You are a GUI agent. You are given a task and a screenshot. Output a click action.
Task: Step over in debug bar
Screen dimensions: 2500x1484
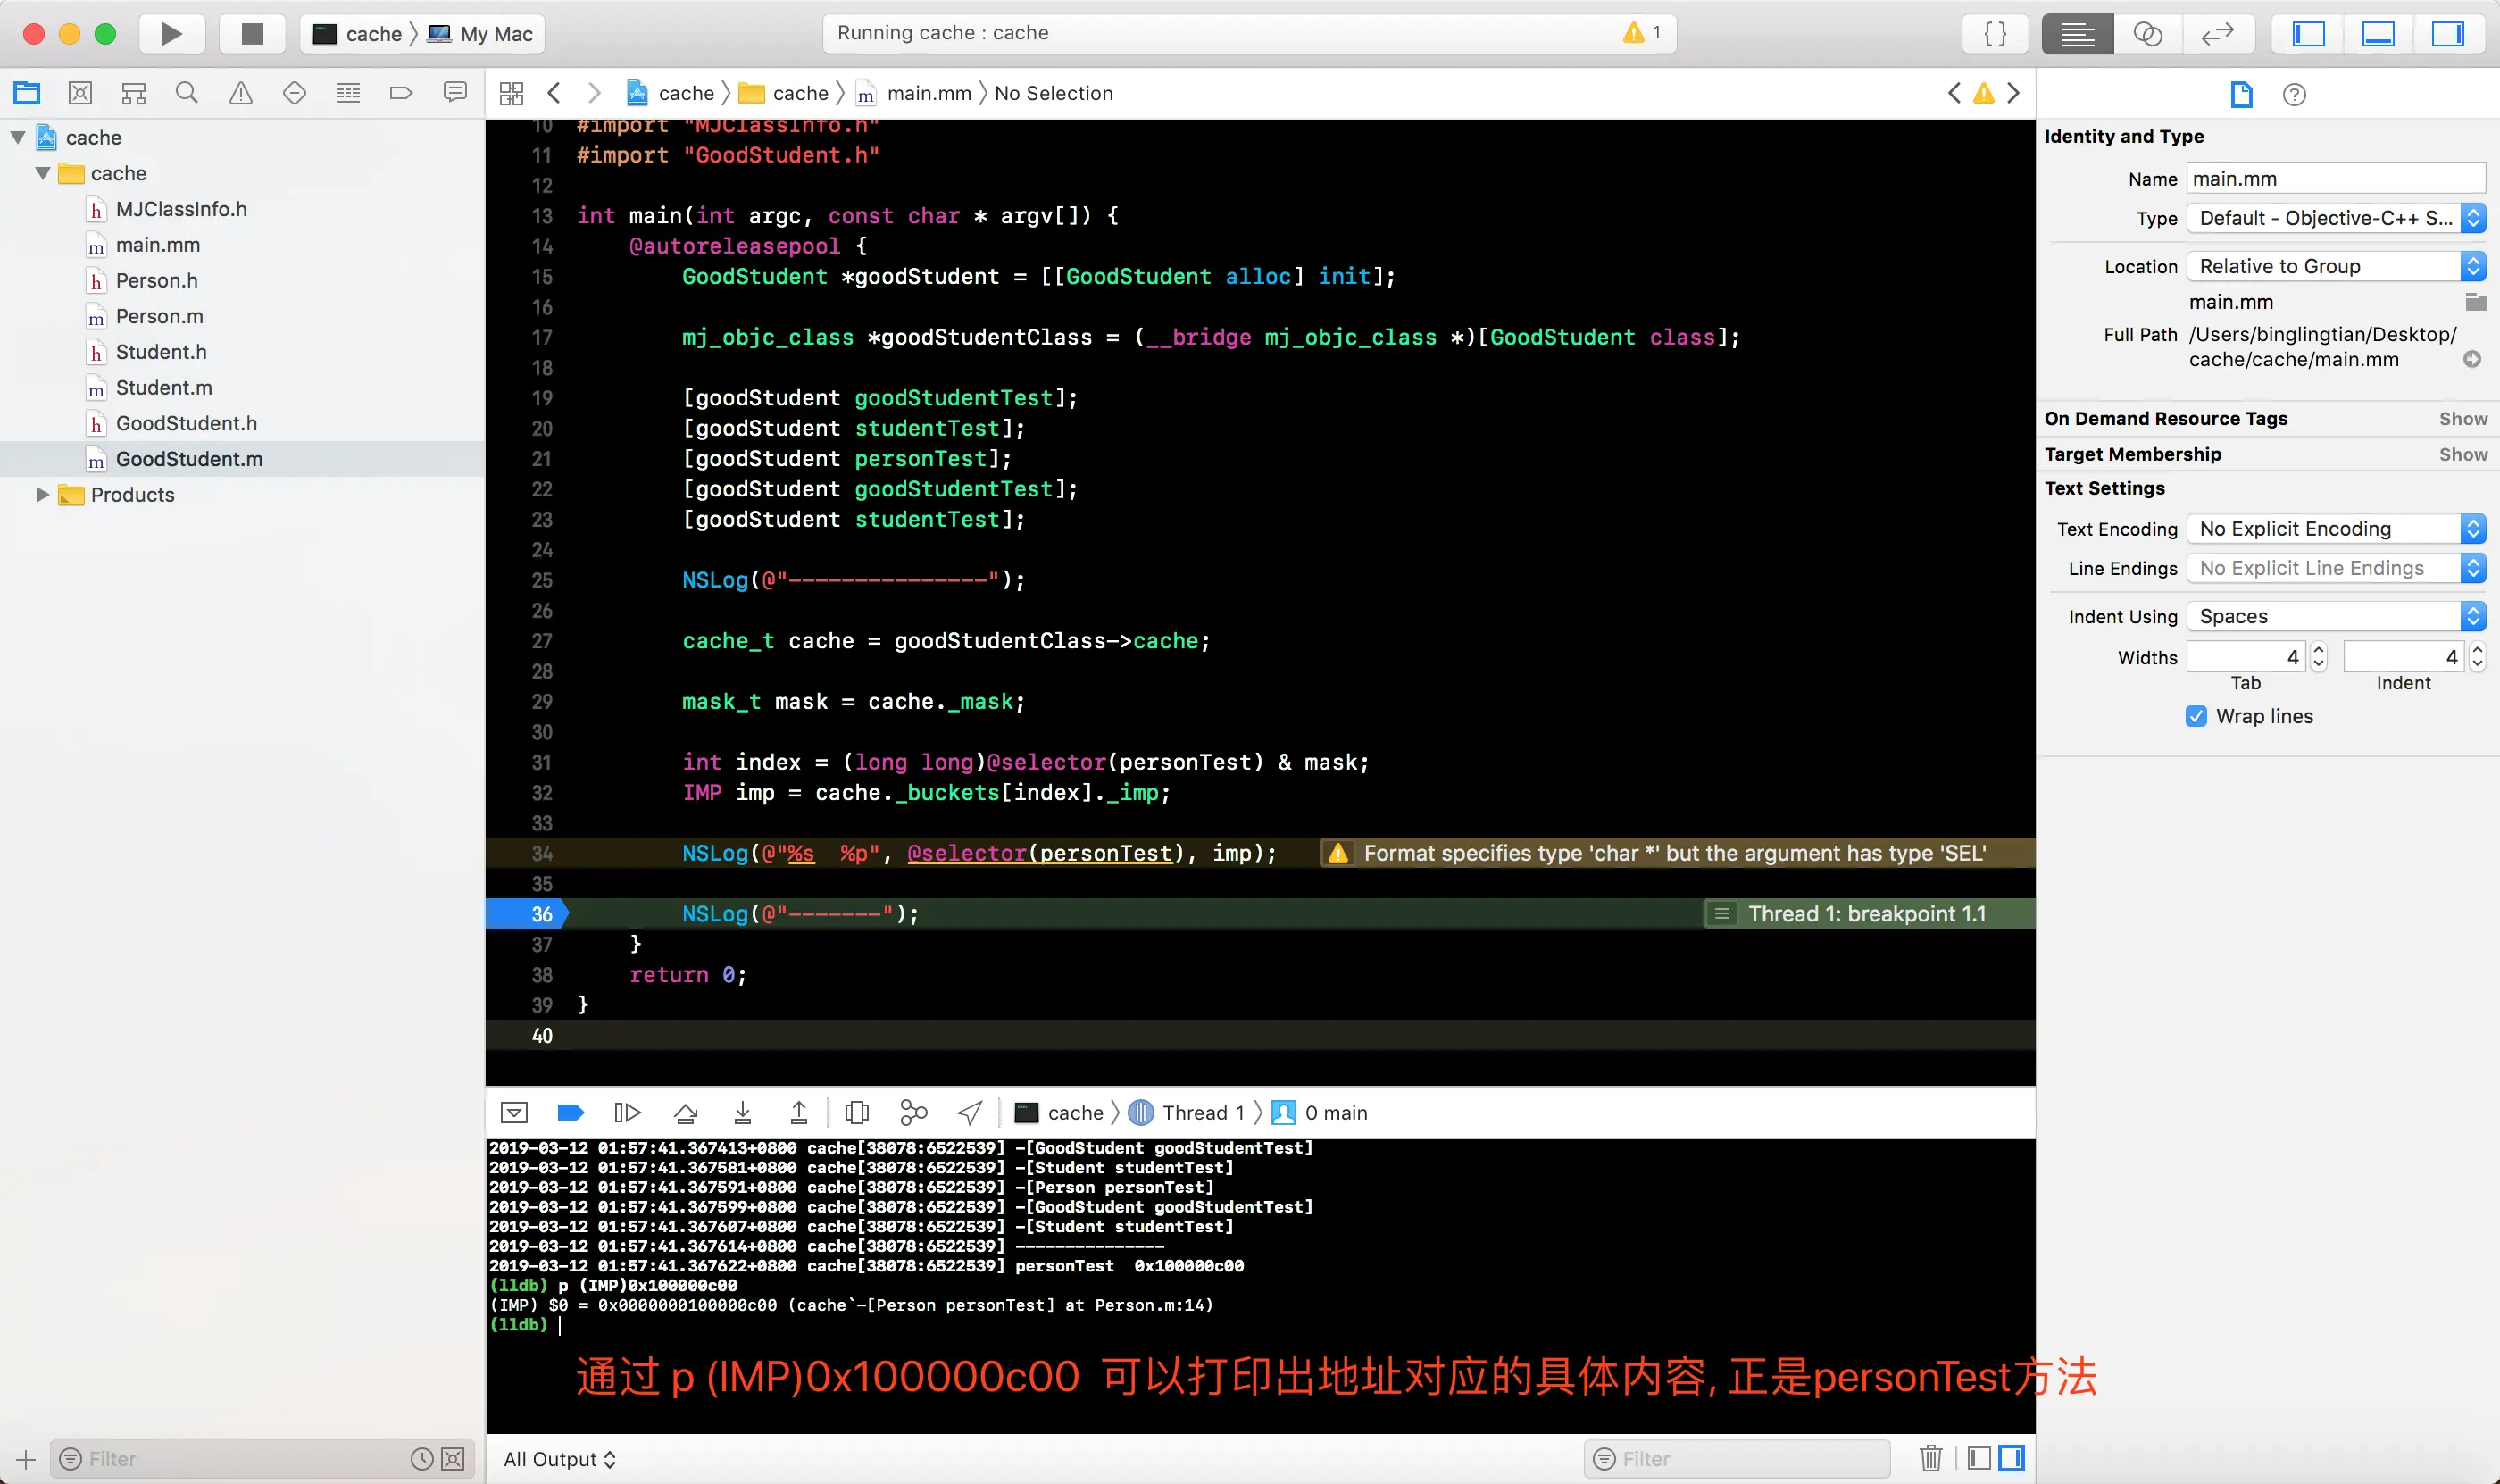click(685, 1112)
